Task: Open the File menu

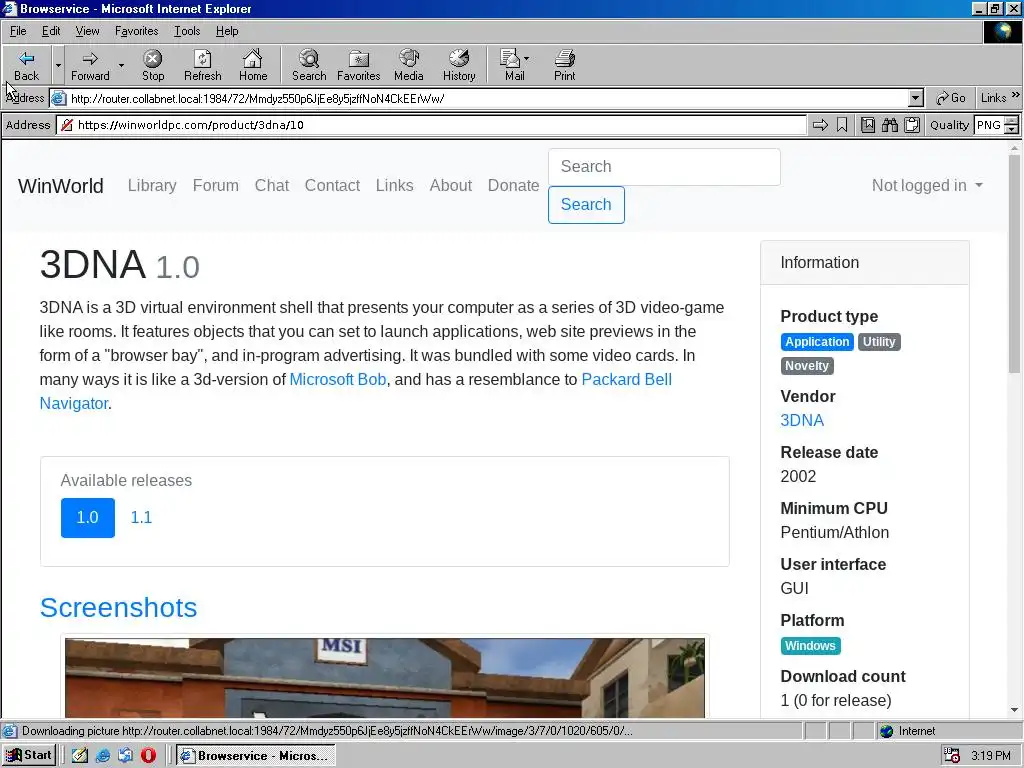Action: 18,31
